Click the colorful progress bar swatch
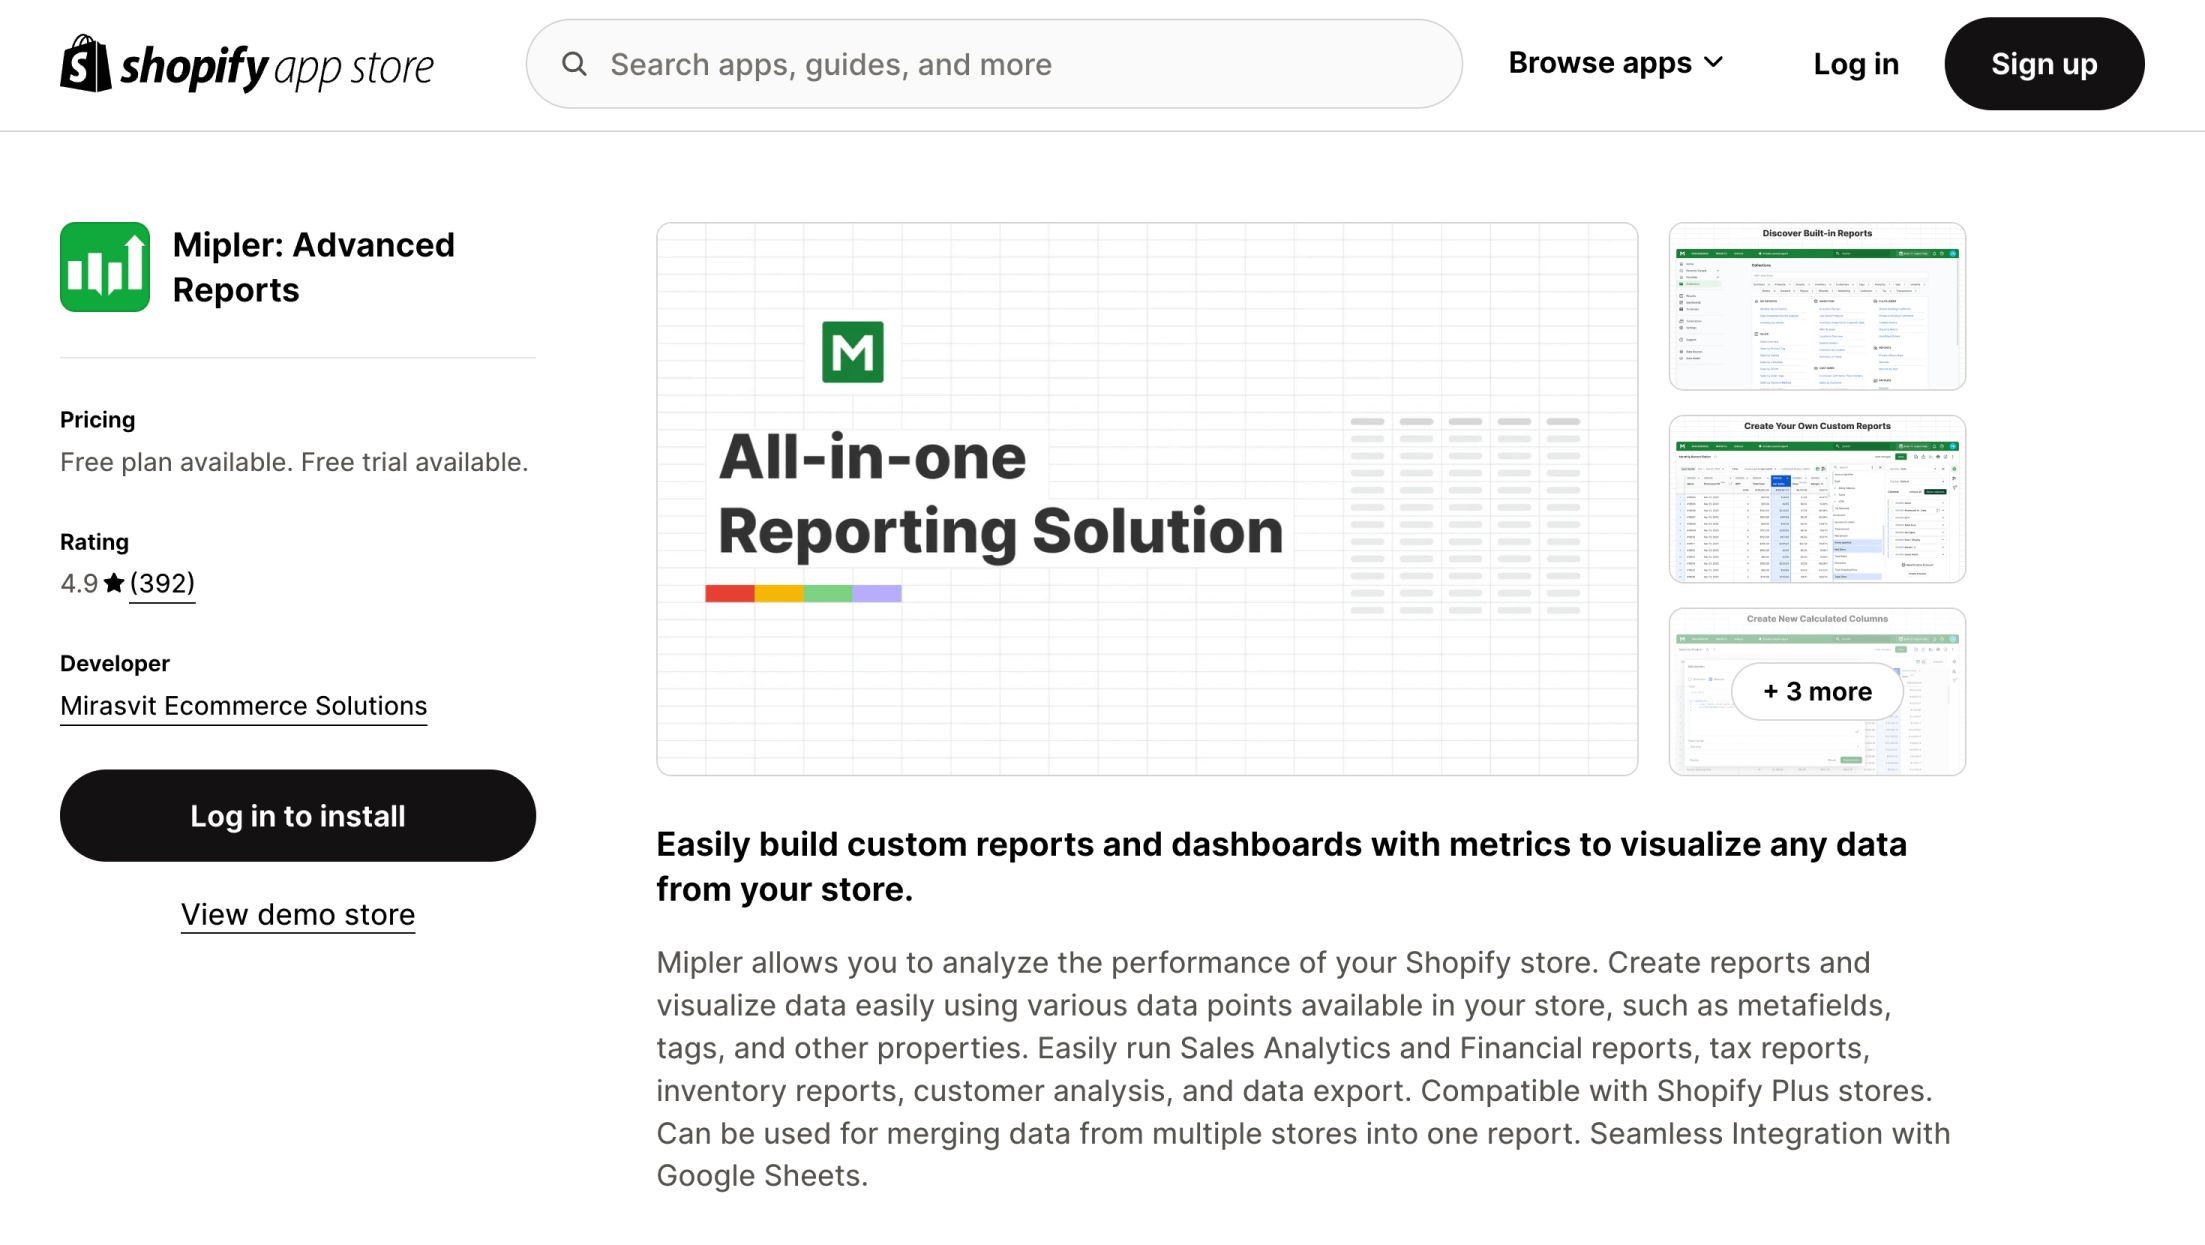Screen dimensions: 2205x1245 803,592
